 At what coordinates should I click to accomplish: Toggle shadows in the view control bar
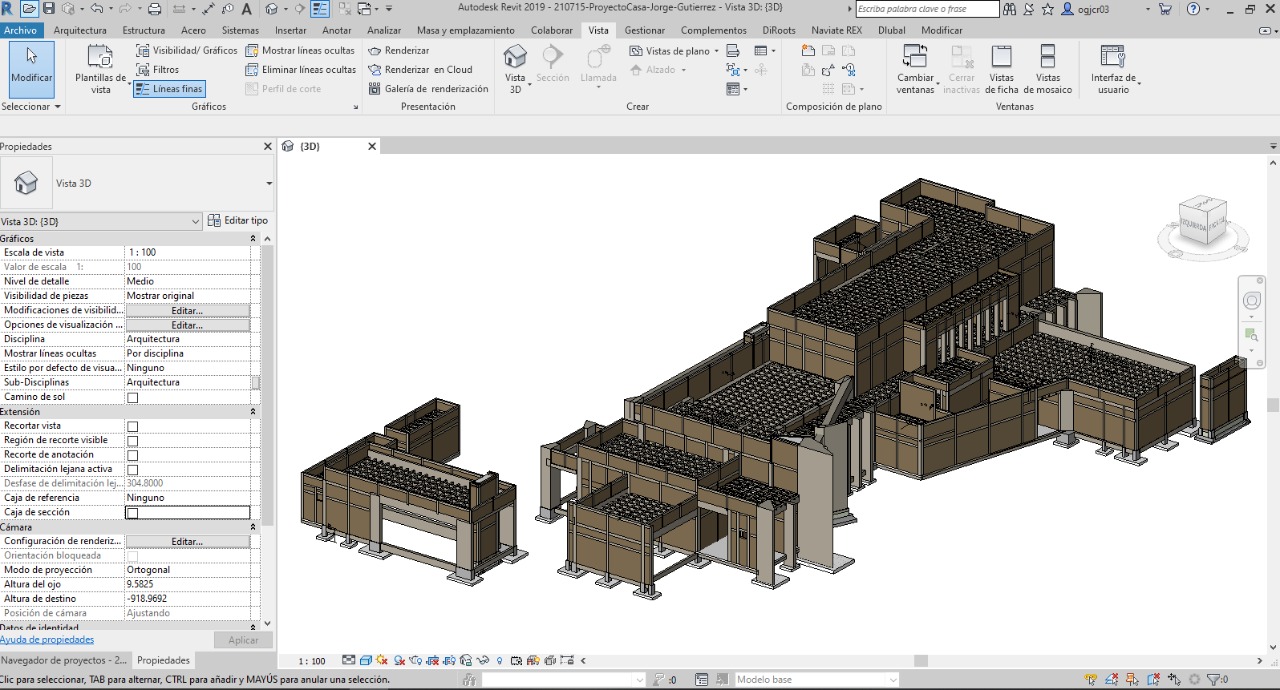(x=398, y=660)
